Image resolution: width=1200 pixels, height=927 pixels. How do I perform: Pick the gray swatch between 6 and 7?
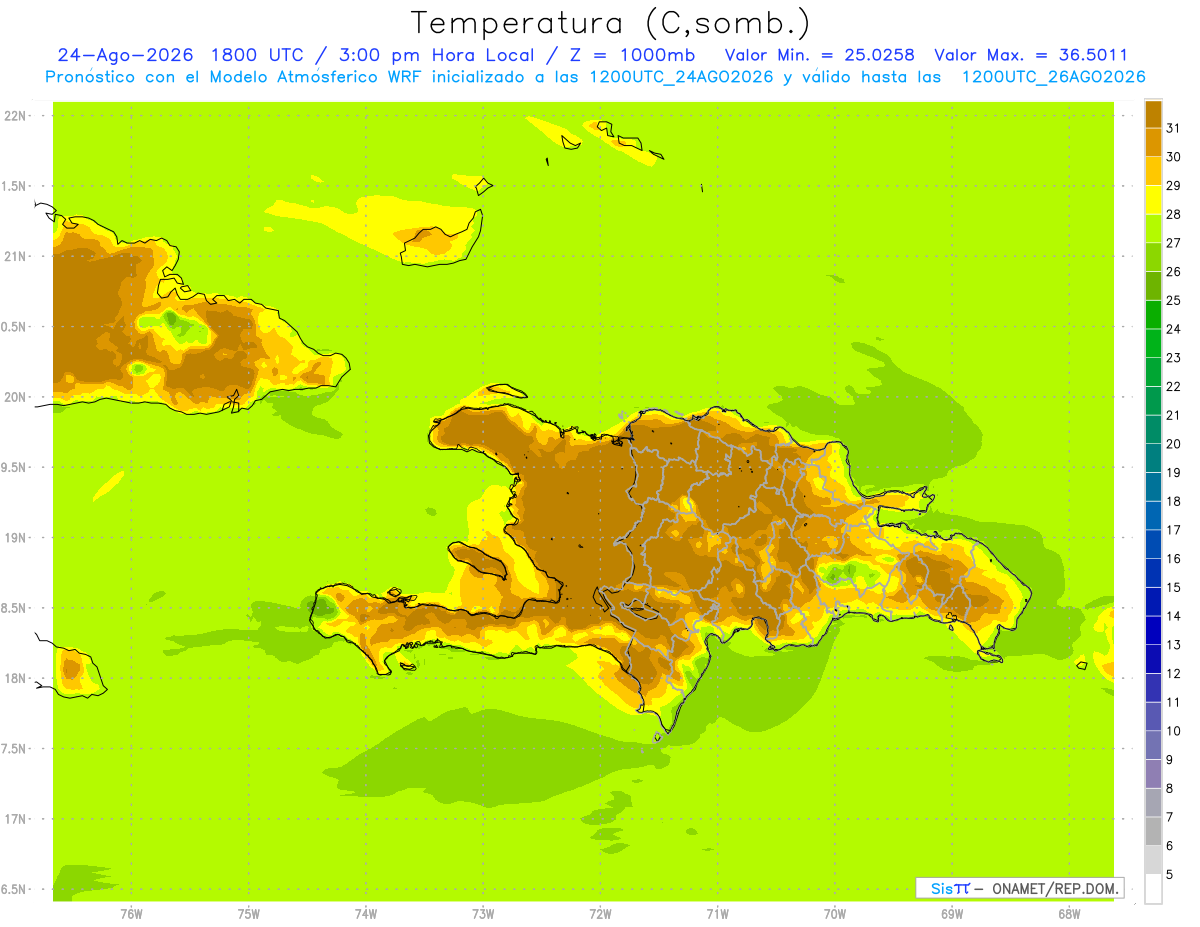(x=1153, y=831)
